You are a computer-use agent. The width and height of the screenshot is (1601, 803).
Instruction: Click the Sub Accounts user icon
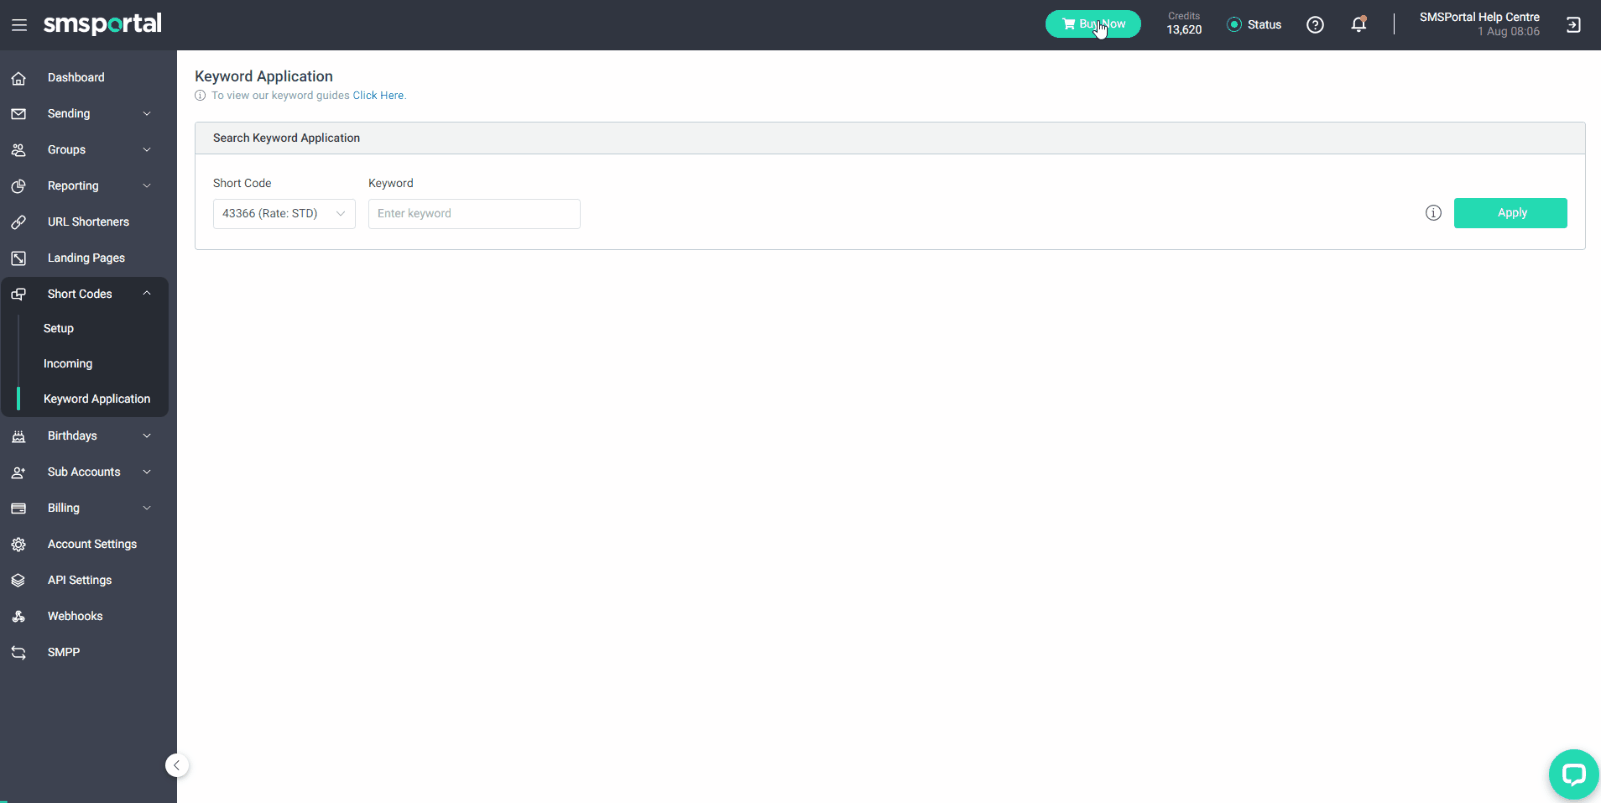pyautogui.click(x=18, y=472)
